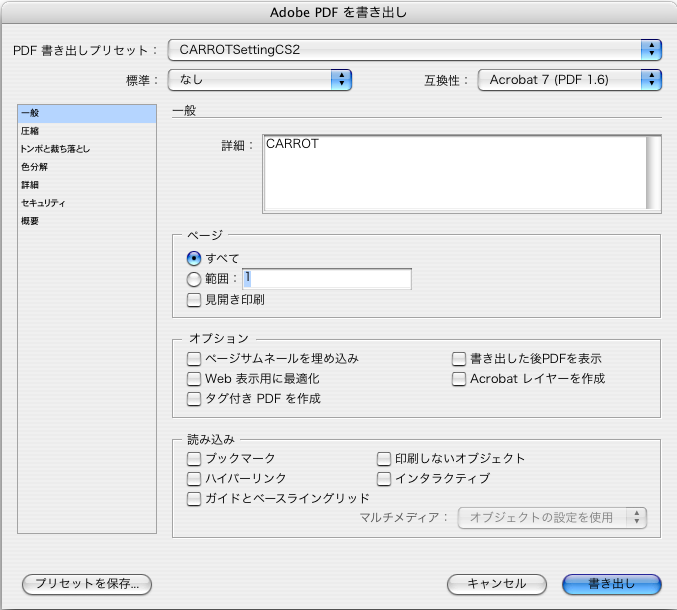The image size is (677, 610).
Task: Toggle the ブックマーク checkbox
Action: point(194,459)
